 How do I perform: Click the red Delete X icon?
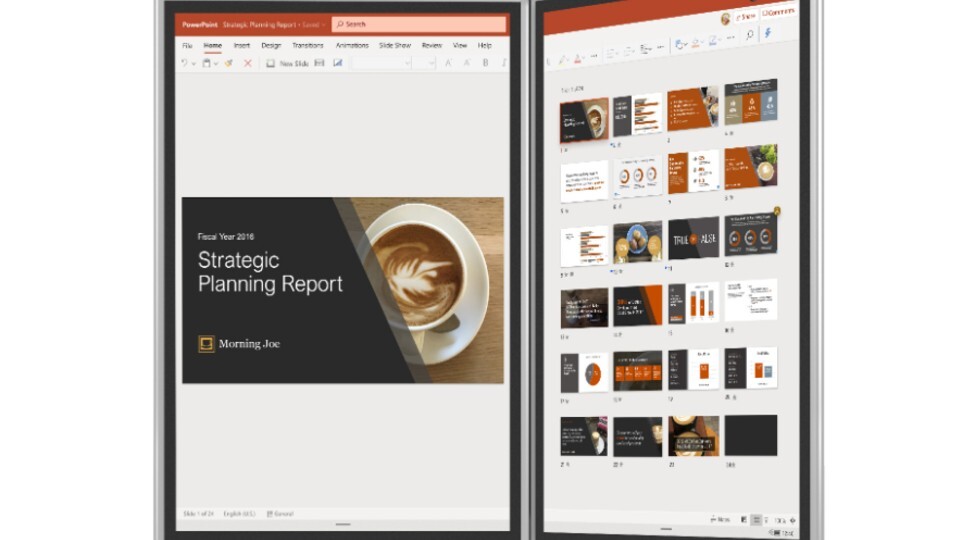pyautogui.click(x=247, y=62)
